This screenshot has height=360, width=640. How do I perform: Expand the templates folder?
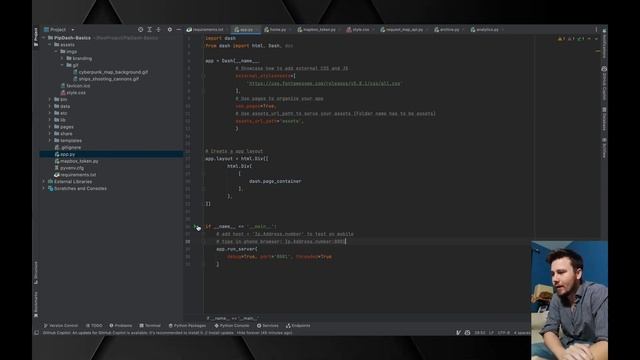pyautogui.click(x=50, y=140)
